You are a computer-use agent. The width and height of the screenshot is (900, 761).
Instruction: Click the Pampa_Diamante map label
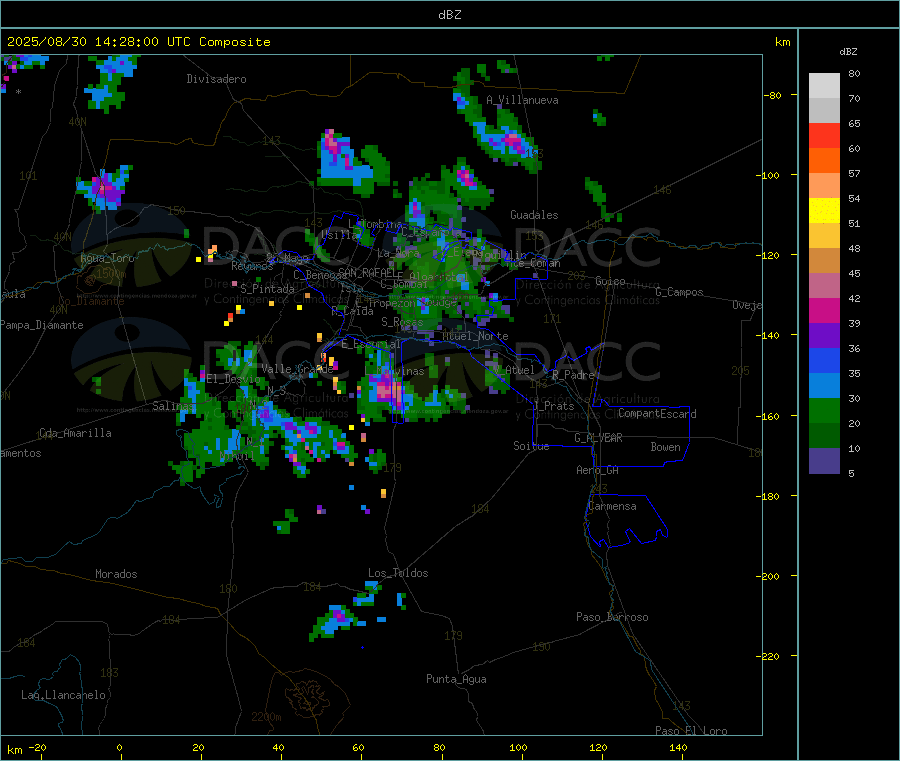42,325
